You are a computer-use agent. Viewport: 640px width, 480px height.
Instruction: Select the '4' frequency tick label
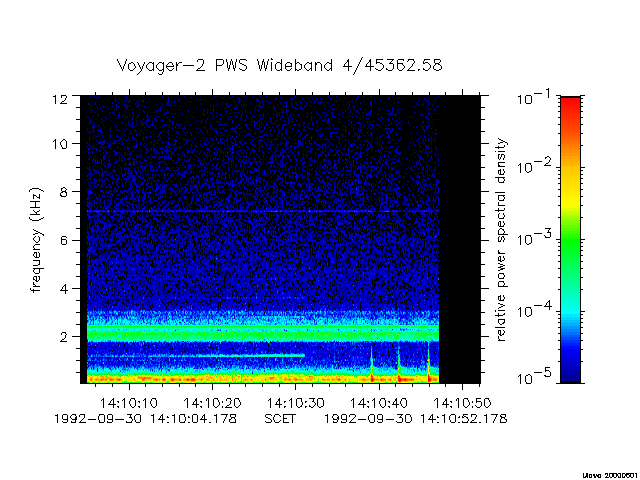[x=64, y=289]
